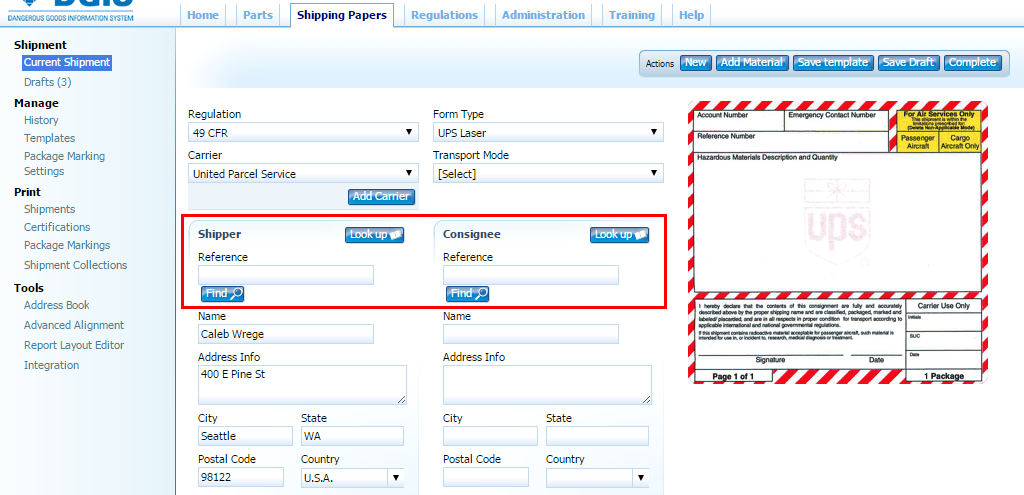Click the Save Draft button
1024x495 pixels.
click(908, 62)
